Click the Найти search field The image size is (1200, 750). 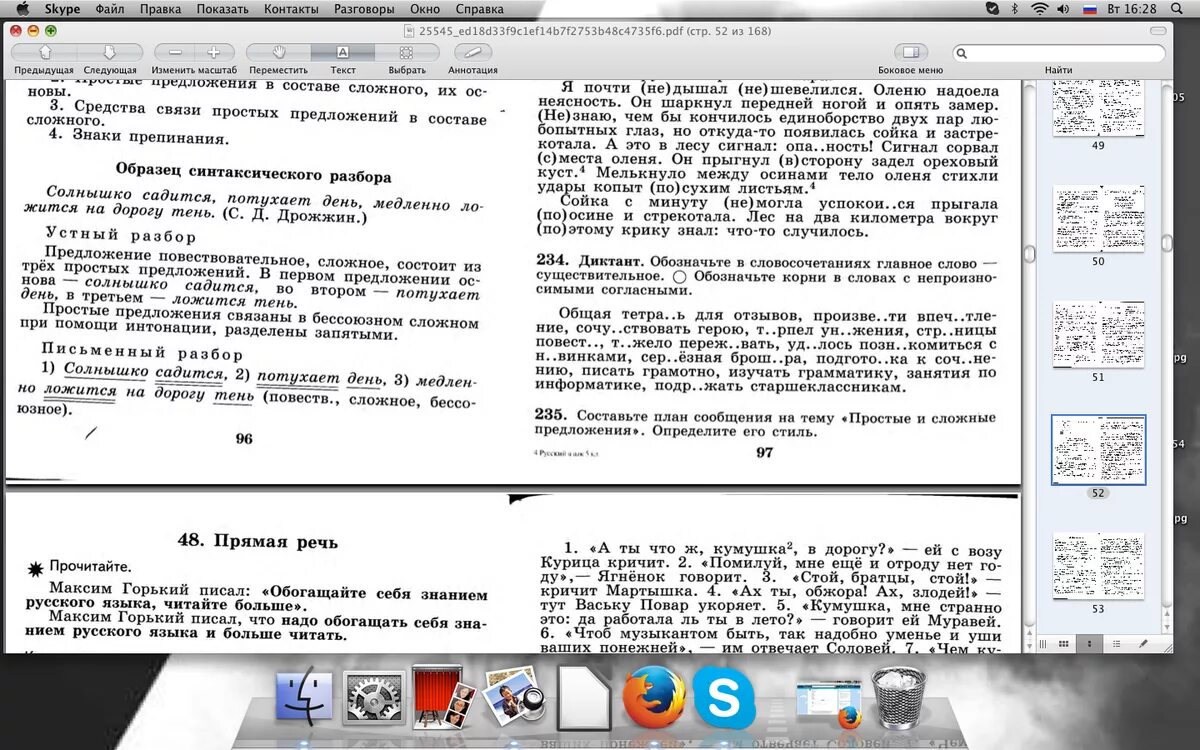point(1058,52)
